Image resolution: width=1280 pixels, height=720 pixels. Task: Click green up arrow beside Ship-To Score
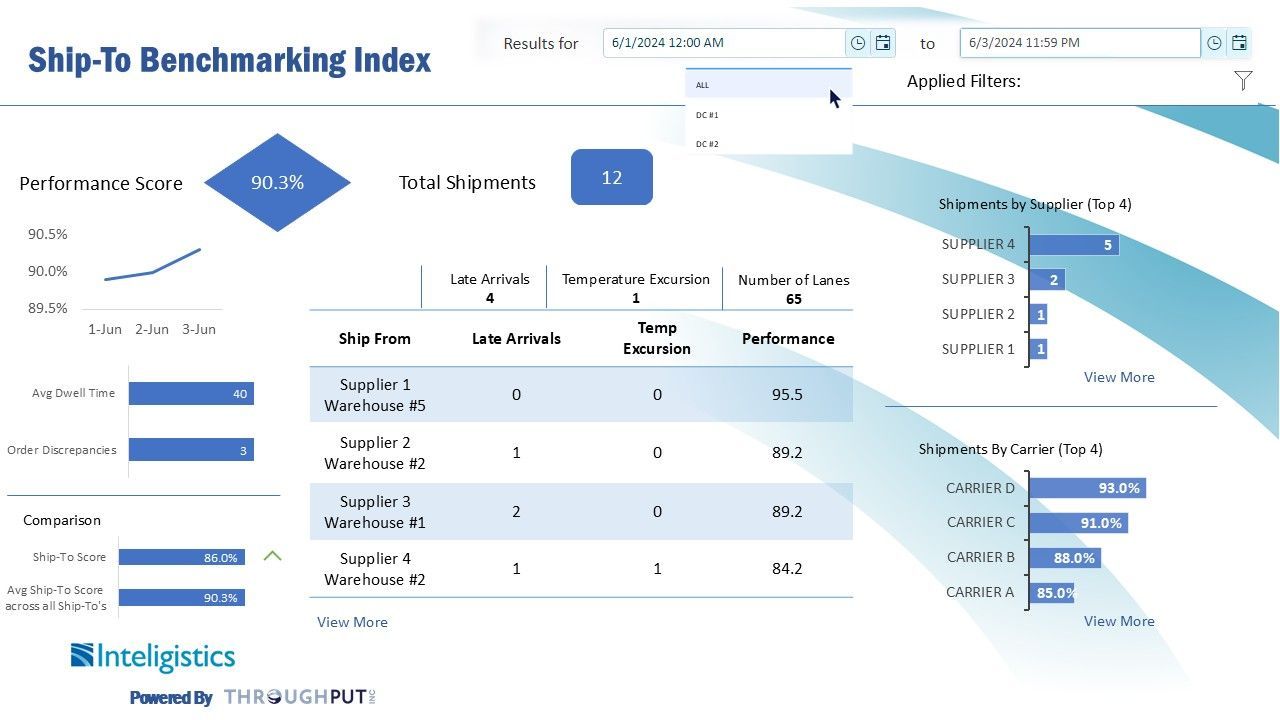272,556
